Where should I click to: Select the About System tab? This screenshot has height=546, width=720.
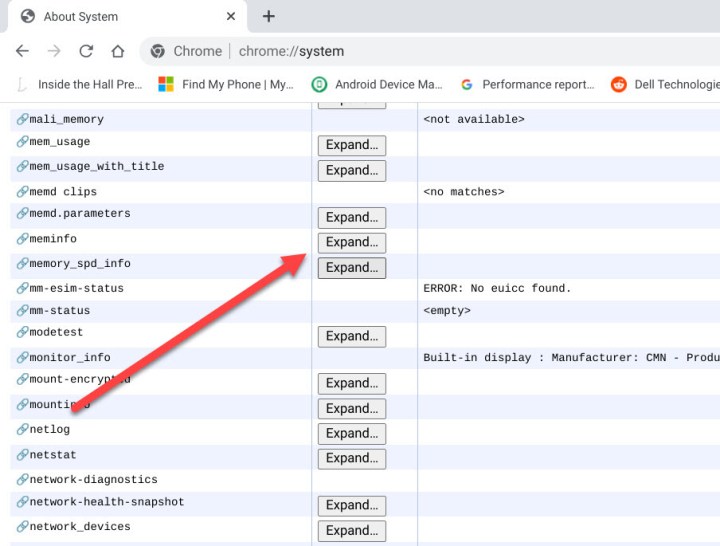(110, 17)
